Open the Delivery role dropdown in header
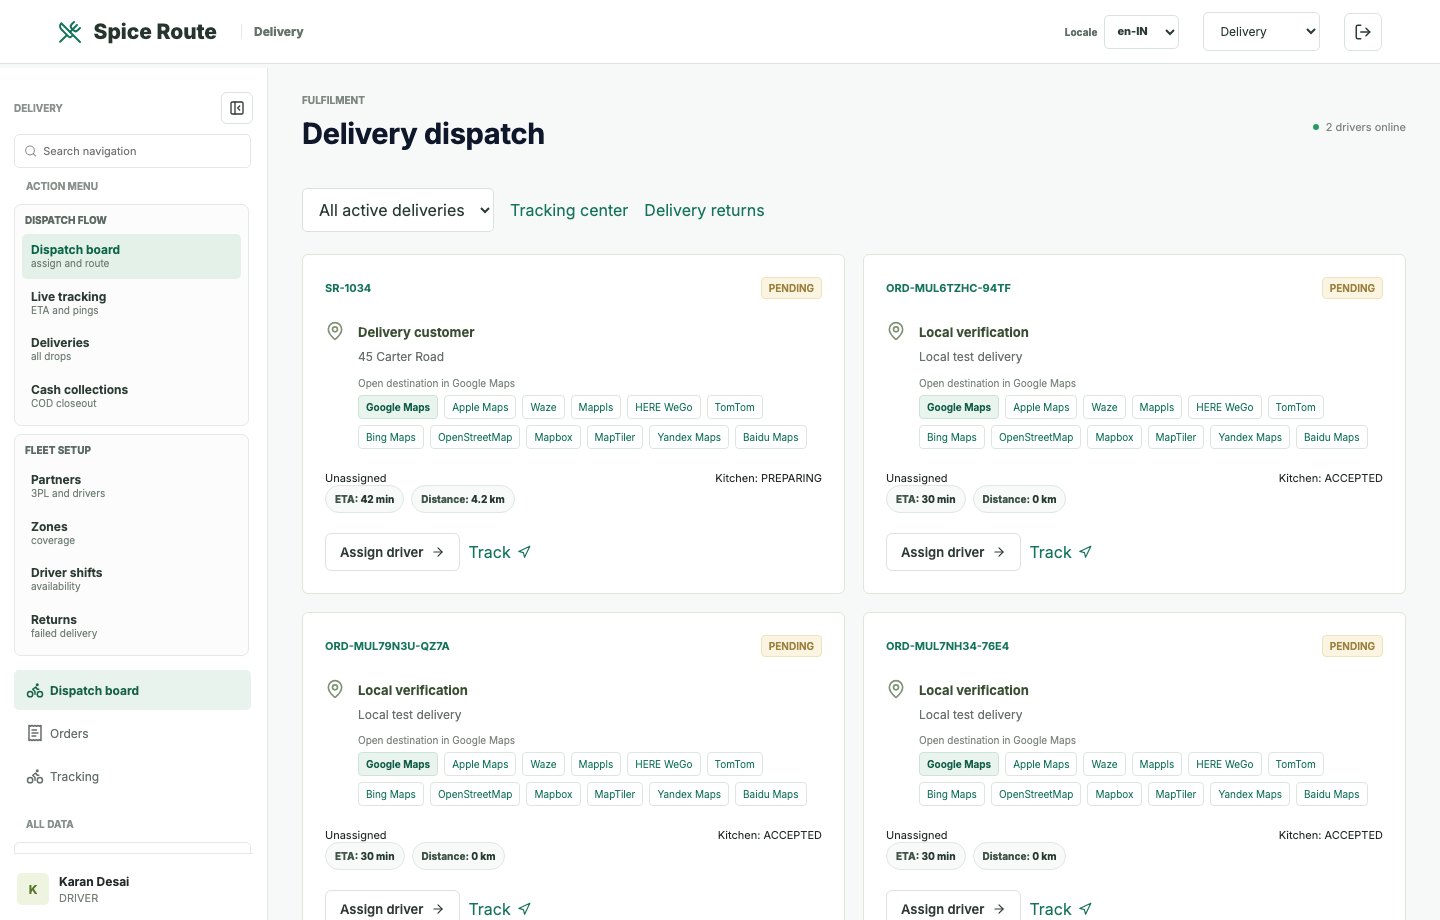The height and width of the screenshot is (920, 1440). [1261, 32]
